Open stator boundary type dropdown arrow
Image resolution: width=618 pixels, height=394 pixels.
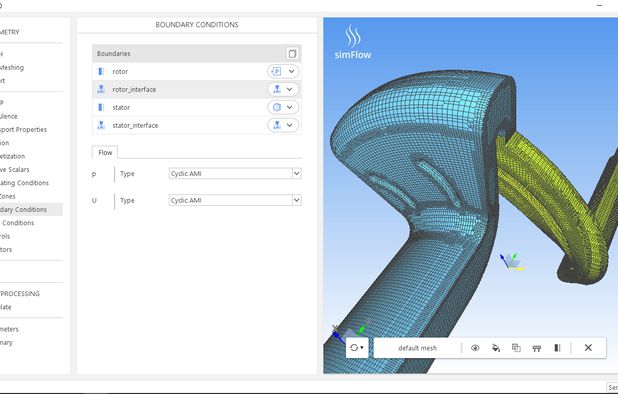289,107
